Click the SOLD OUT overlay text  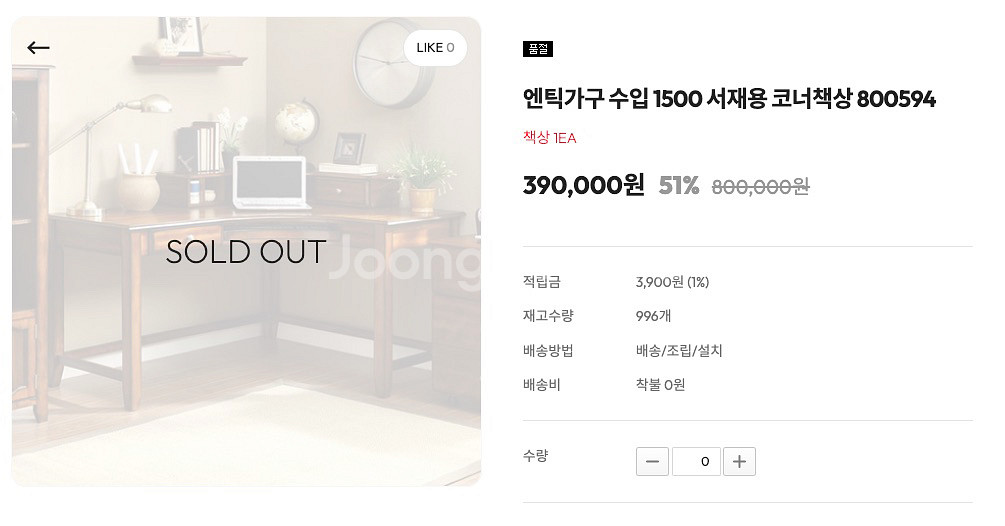click(246, 252)
